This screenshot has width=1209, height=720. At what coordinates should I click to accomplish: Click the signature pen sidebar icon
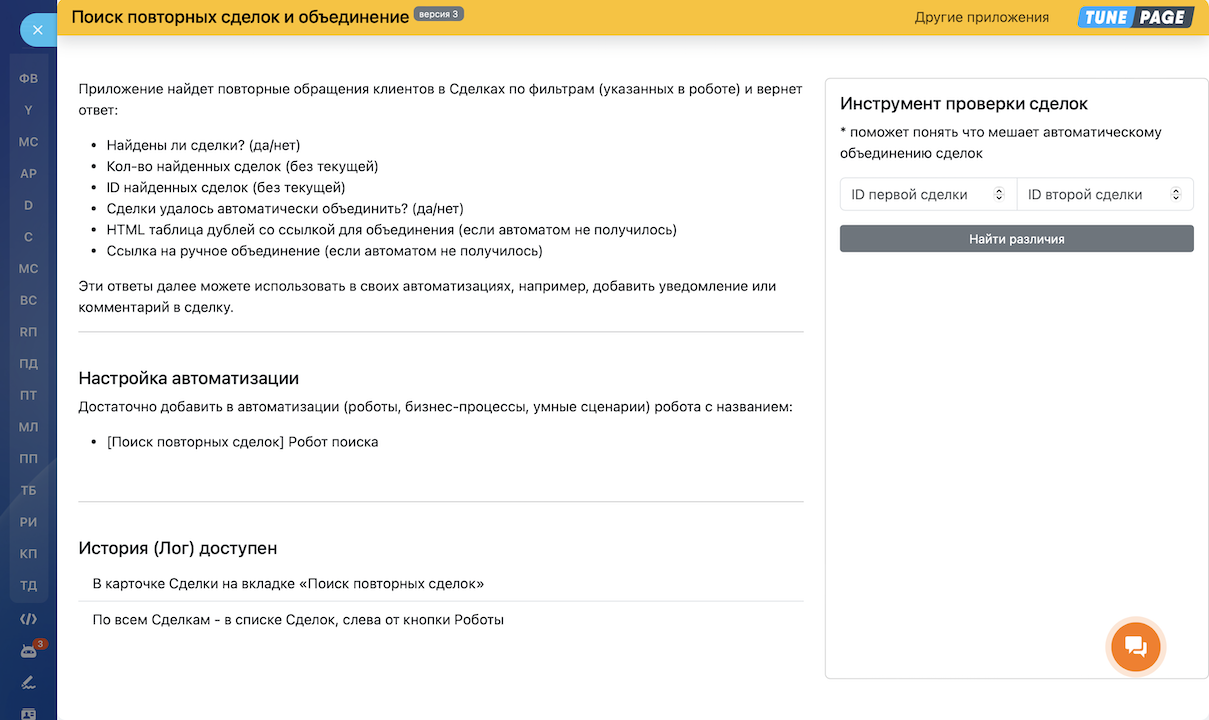pyautogui.click(x=28, y=683)
